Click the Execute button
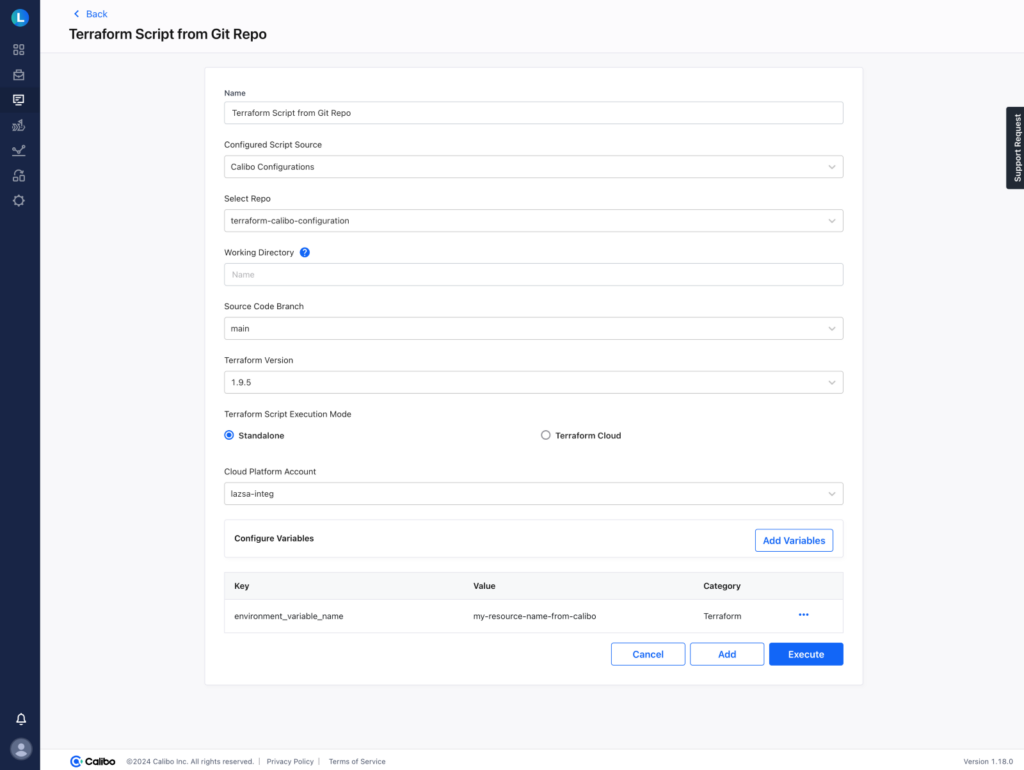The image size is (1024, 770). (x=805, y=654)
